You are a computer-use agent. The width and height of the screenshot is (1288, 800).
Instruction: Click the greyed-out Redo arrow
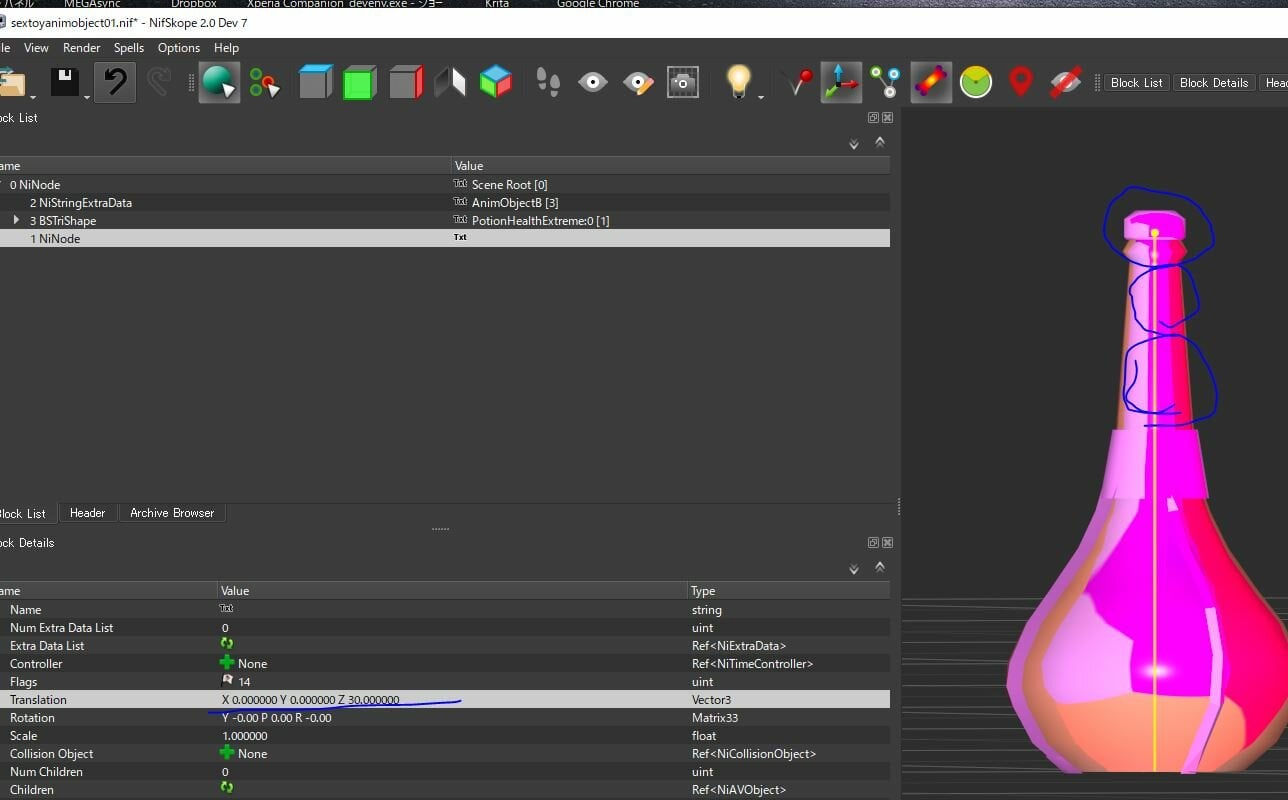pyautogui.click(x=158, y=82)
